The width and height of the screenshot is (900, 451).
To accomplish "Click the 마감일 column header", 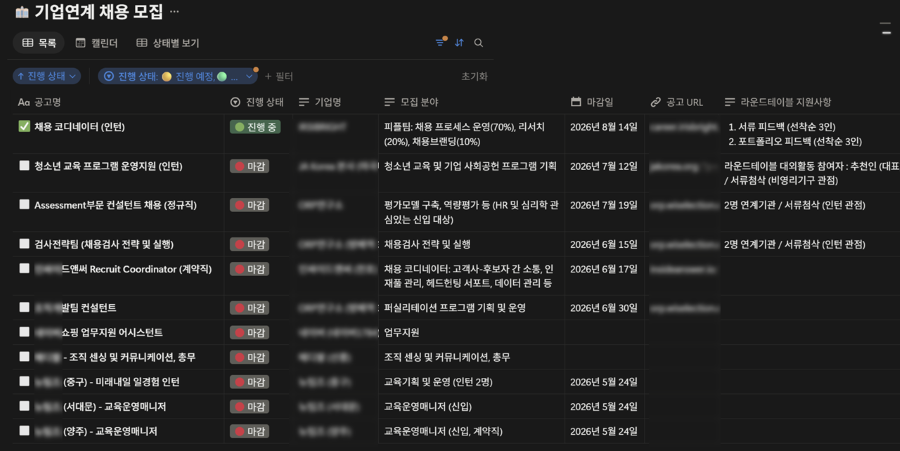I will (x=592, y=102).
